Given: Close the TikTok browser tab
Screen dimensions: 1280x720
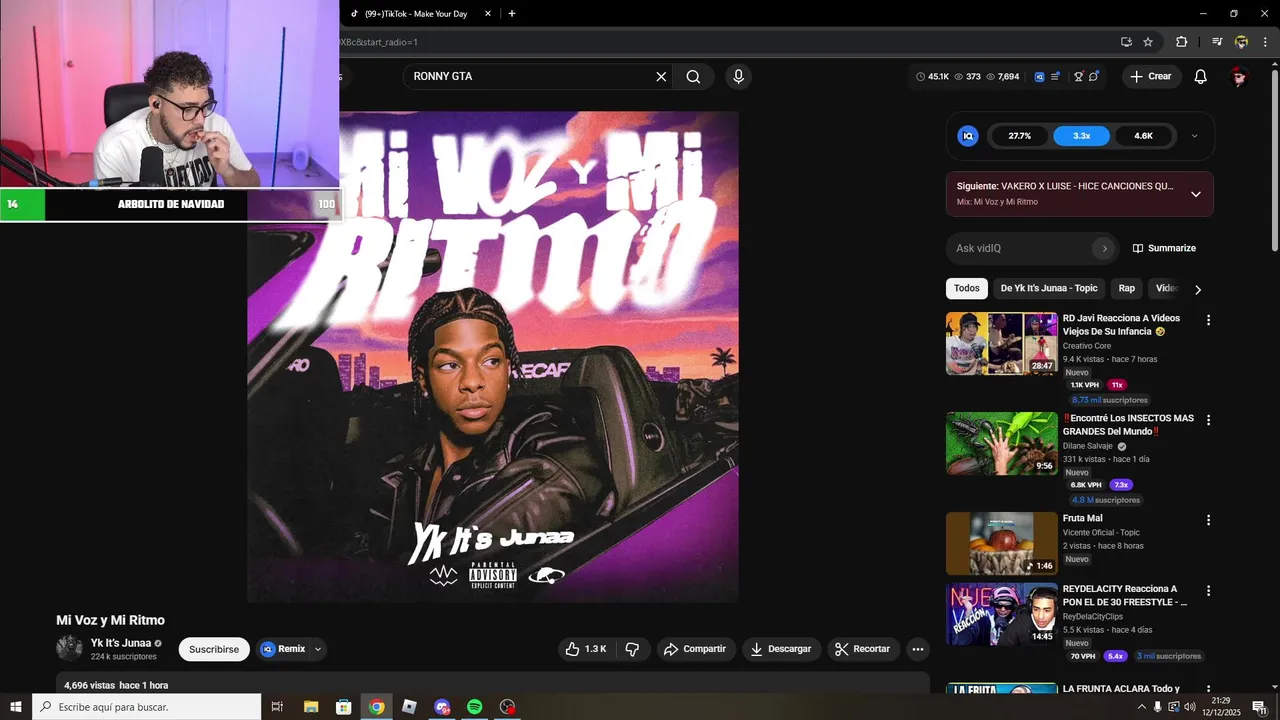Looking at the screenshot, I should (488, 14).
